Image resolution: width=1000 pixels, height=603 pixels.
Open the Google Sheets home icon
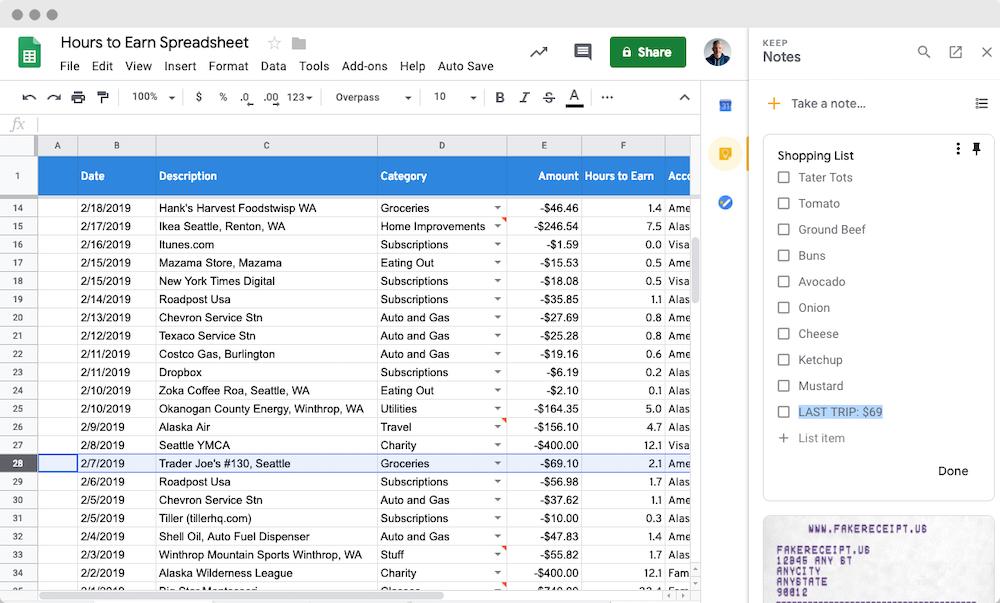(x=29, y=52)
